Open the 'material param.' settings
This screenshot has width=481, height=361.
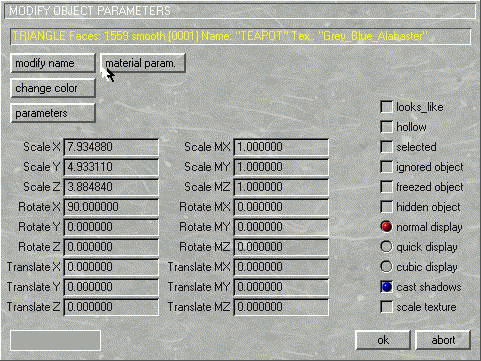(143, 63)
